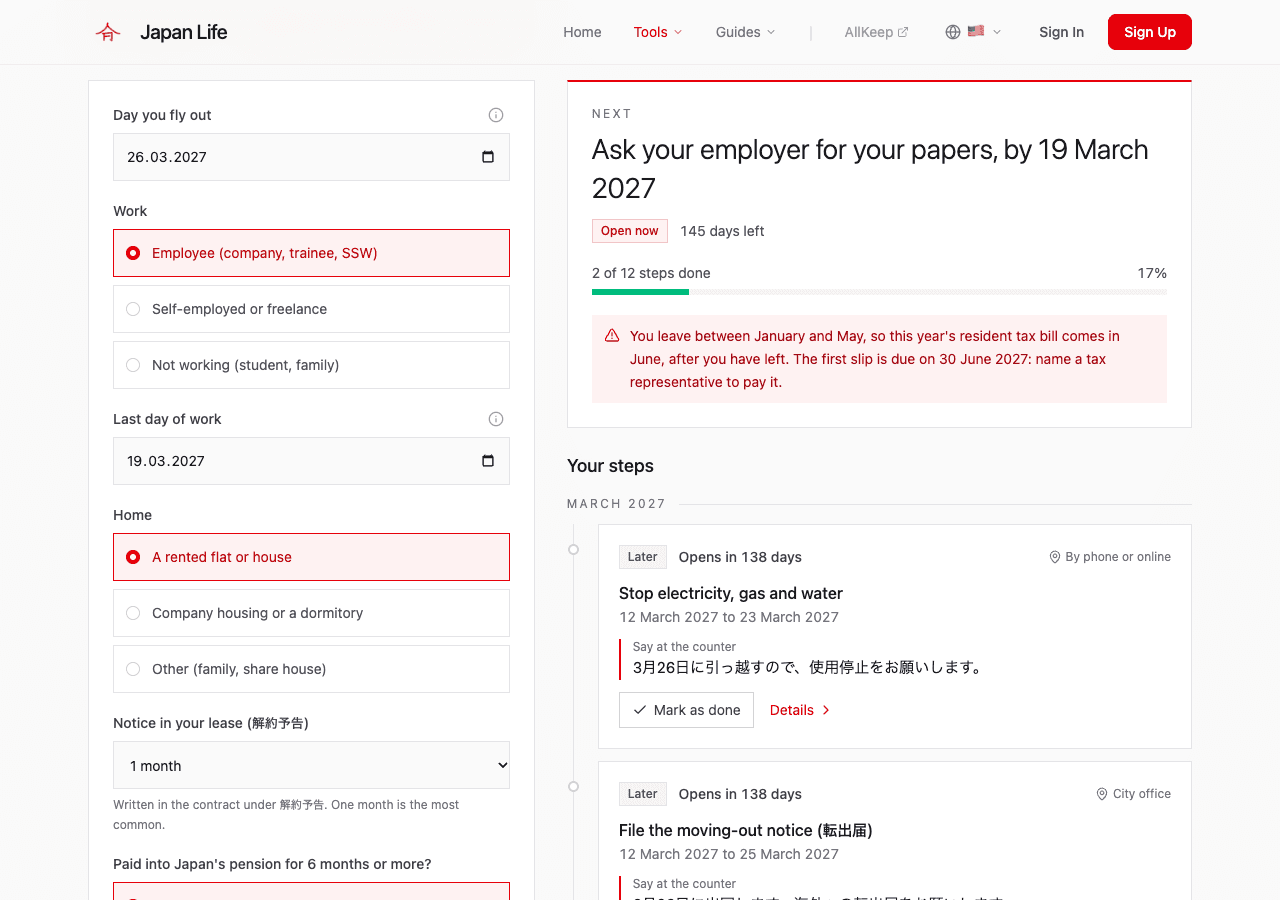1280x900 pixels.
Task: Click Later badge on moving-out notice step
Action: pos(643,794)
